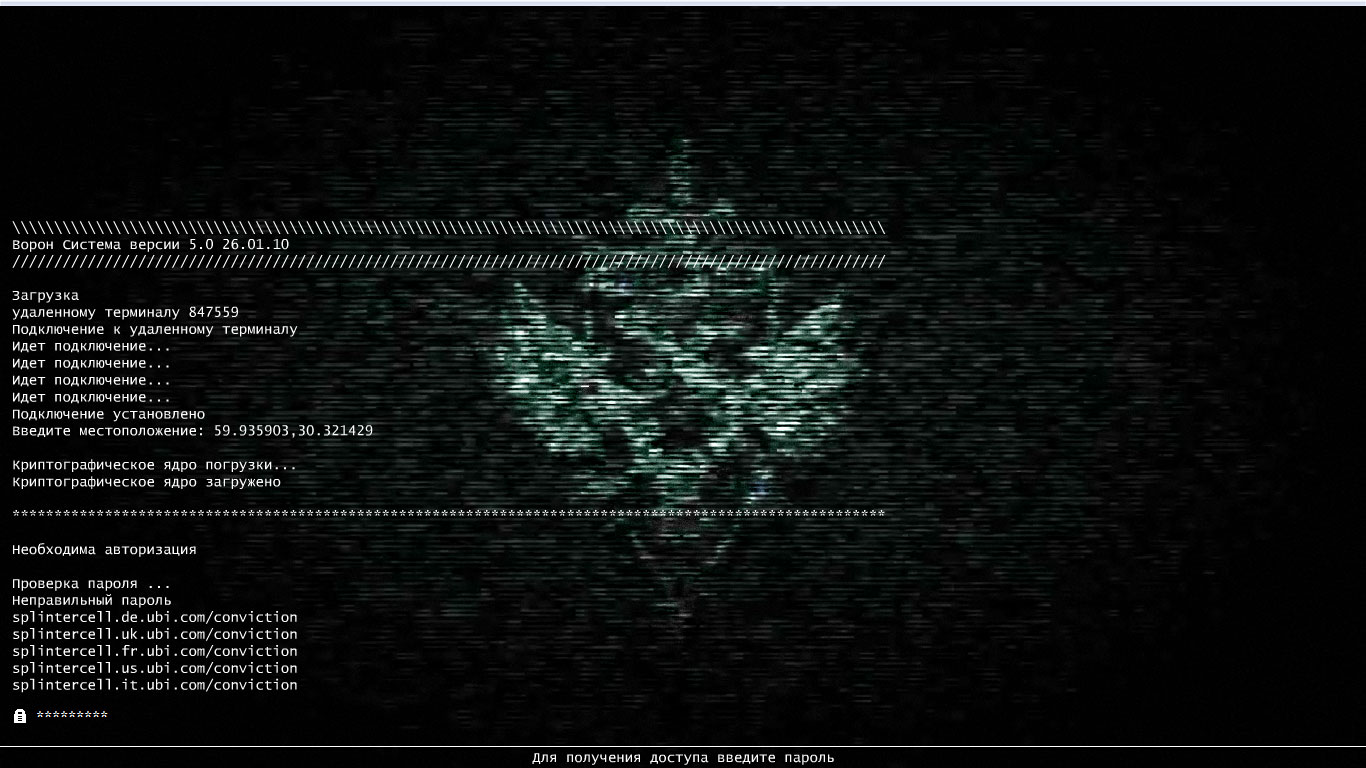
Task: Open splintercell.de.ubi.com/conviction link
Action: [155, 617]
